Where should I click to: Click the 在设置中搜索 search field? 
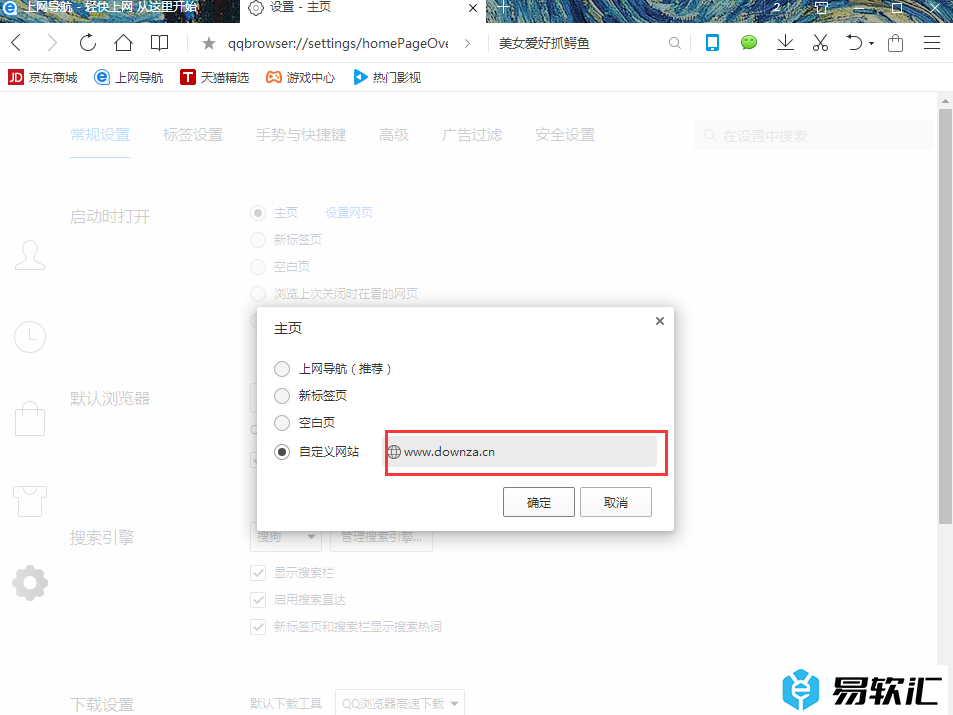813,136
